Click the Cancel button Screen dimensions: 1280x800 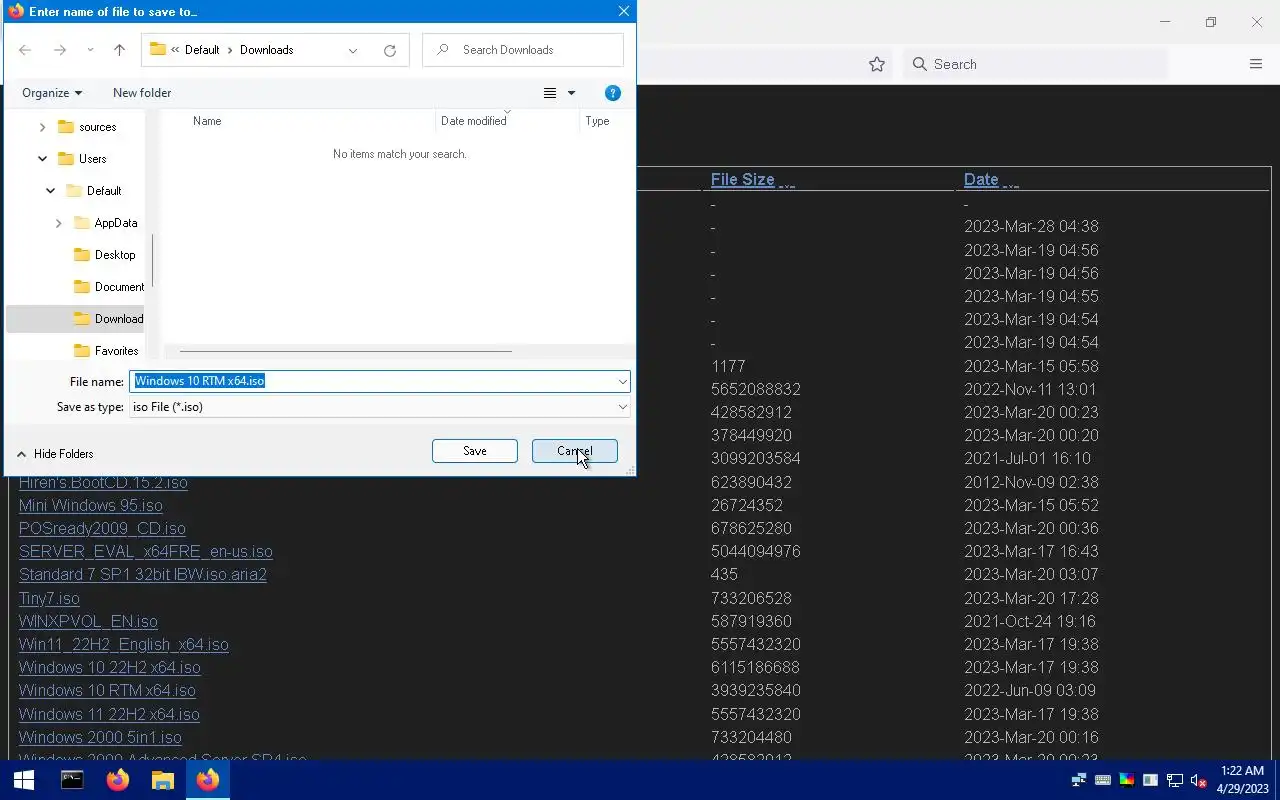575,451
